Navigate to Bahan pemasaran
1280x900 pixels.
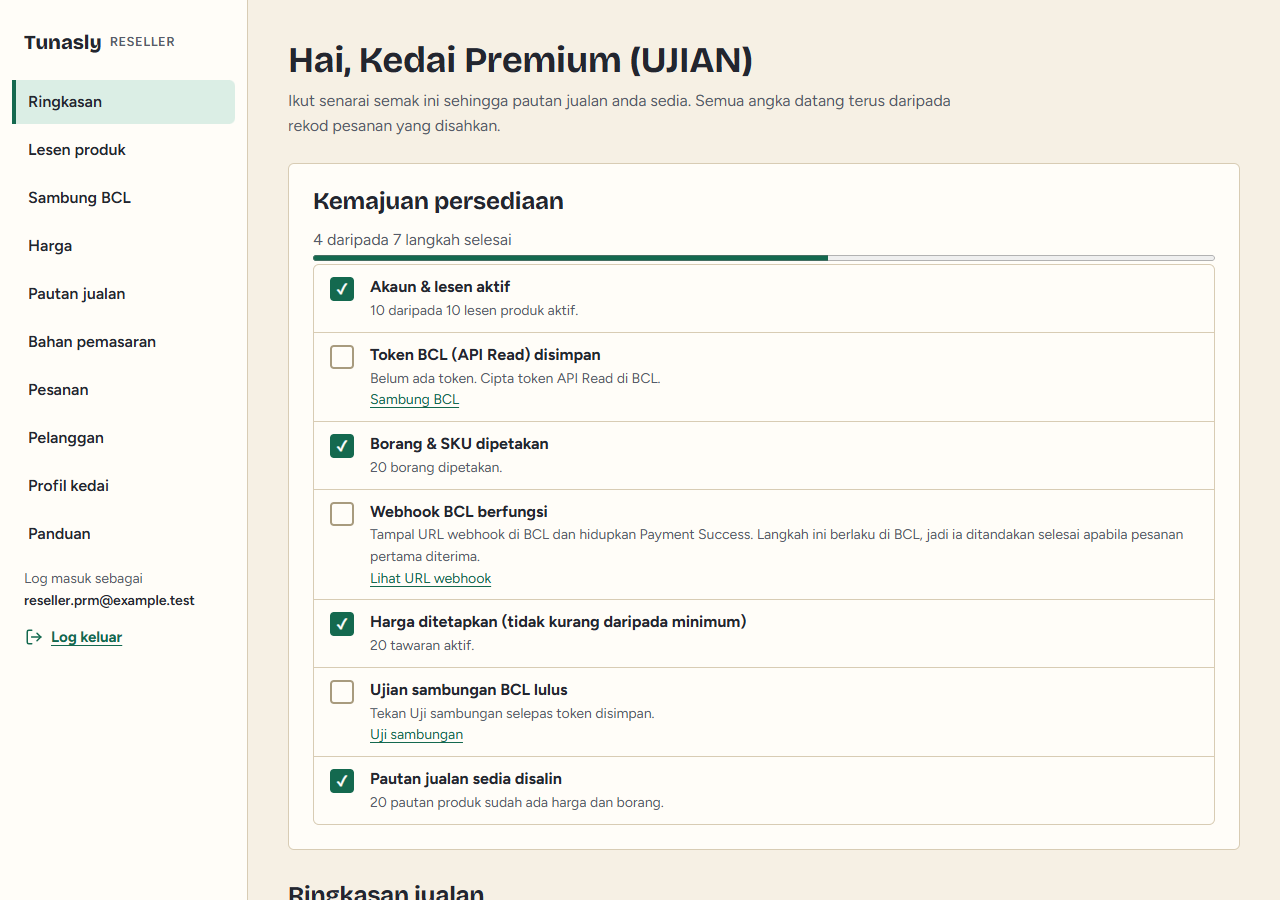coord(123,342)
